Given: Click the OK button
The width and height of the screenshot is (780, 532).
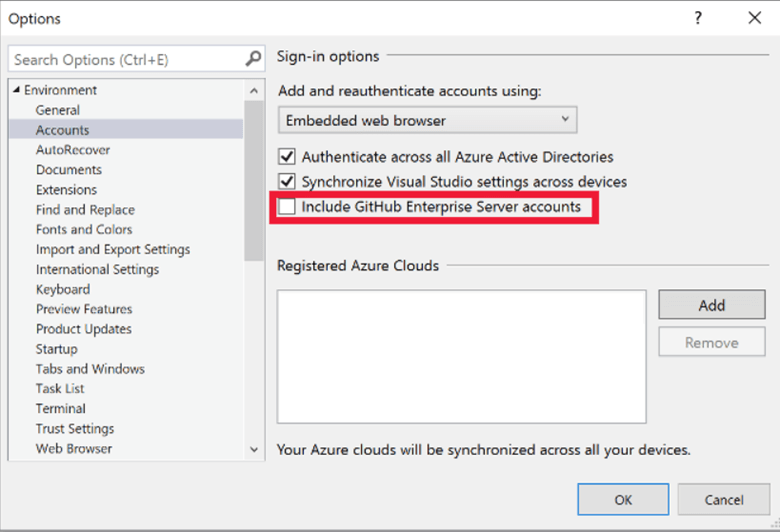Looking at the screenshot, I should tap(623, 499).
